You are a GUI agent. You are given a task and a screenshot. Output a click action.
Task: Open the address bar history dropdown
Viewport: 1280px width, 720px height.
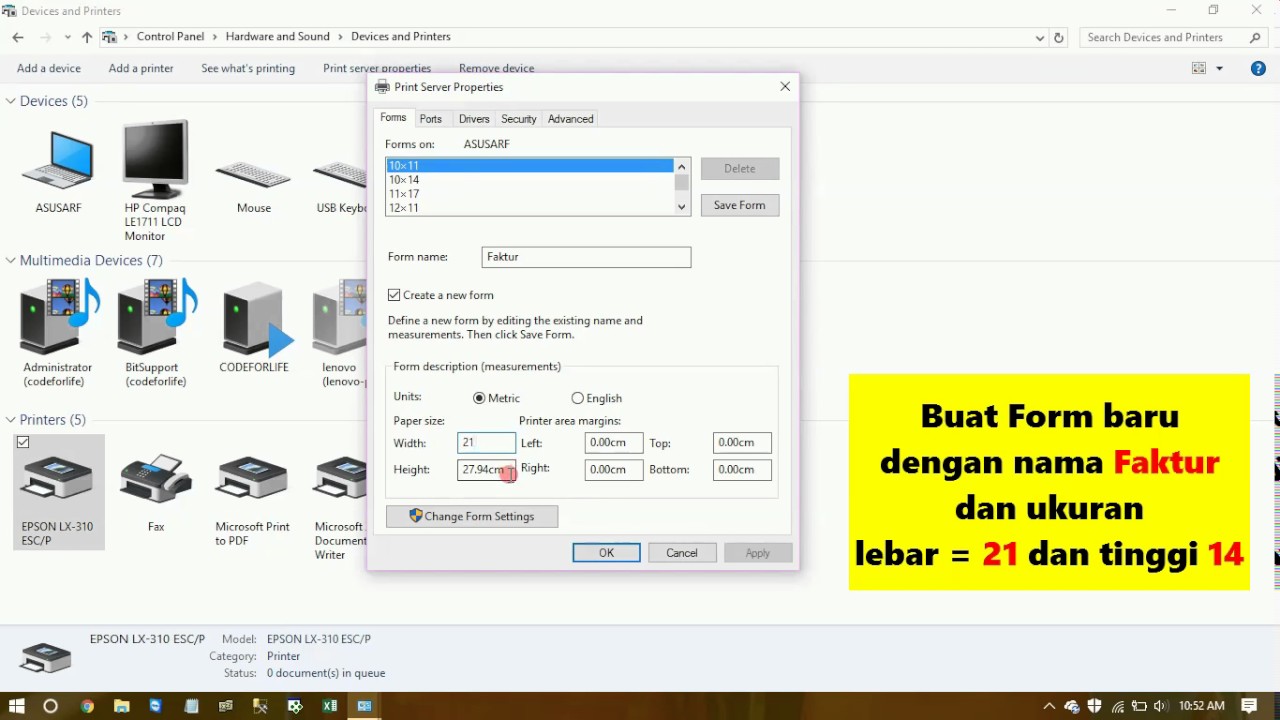[x=1040, y=37]
